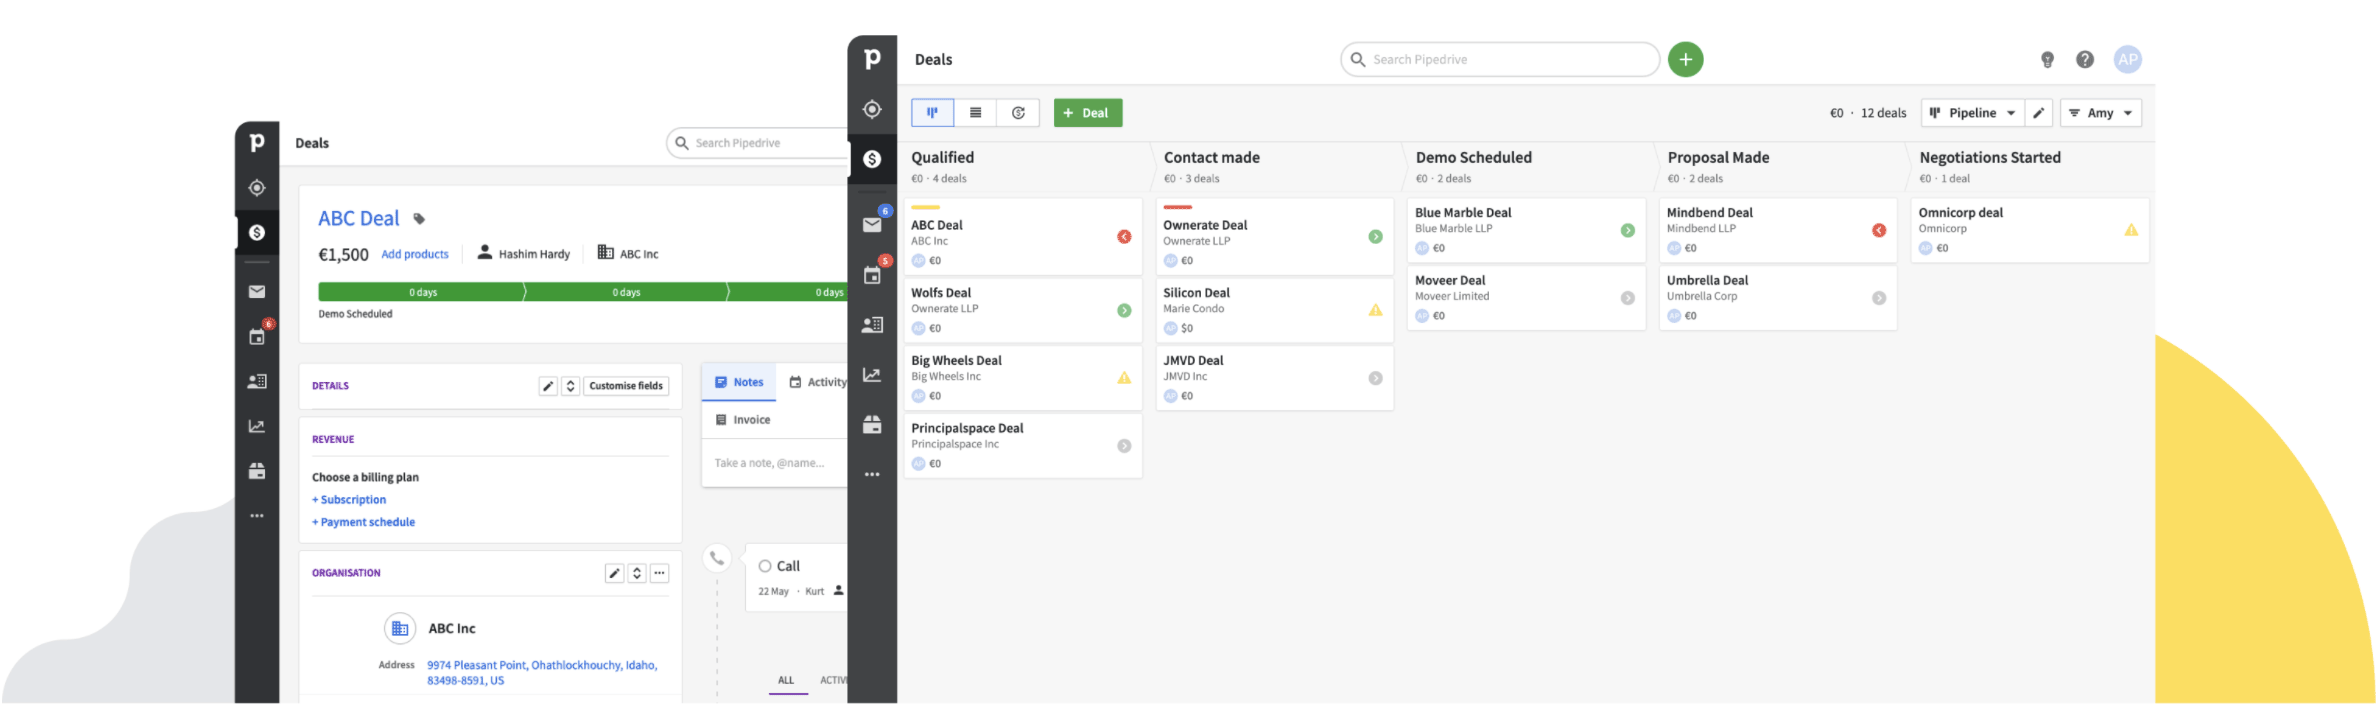Click the label tag icon next to ABC Deal title
2379x708 pixels.
point(419,219)
